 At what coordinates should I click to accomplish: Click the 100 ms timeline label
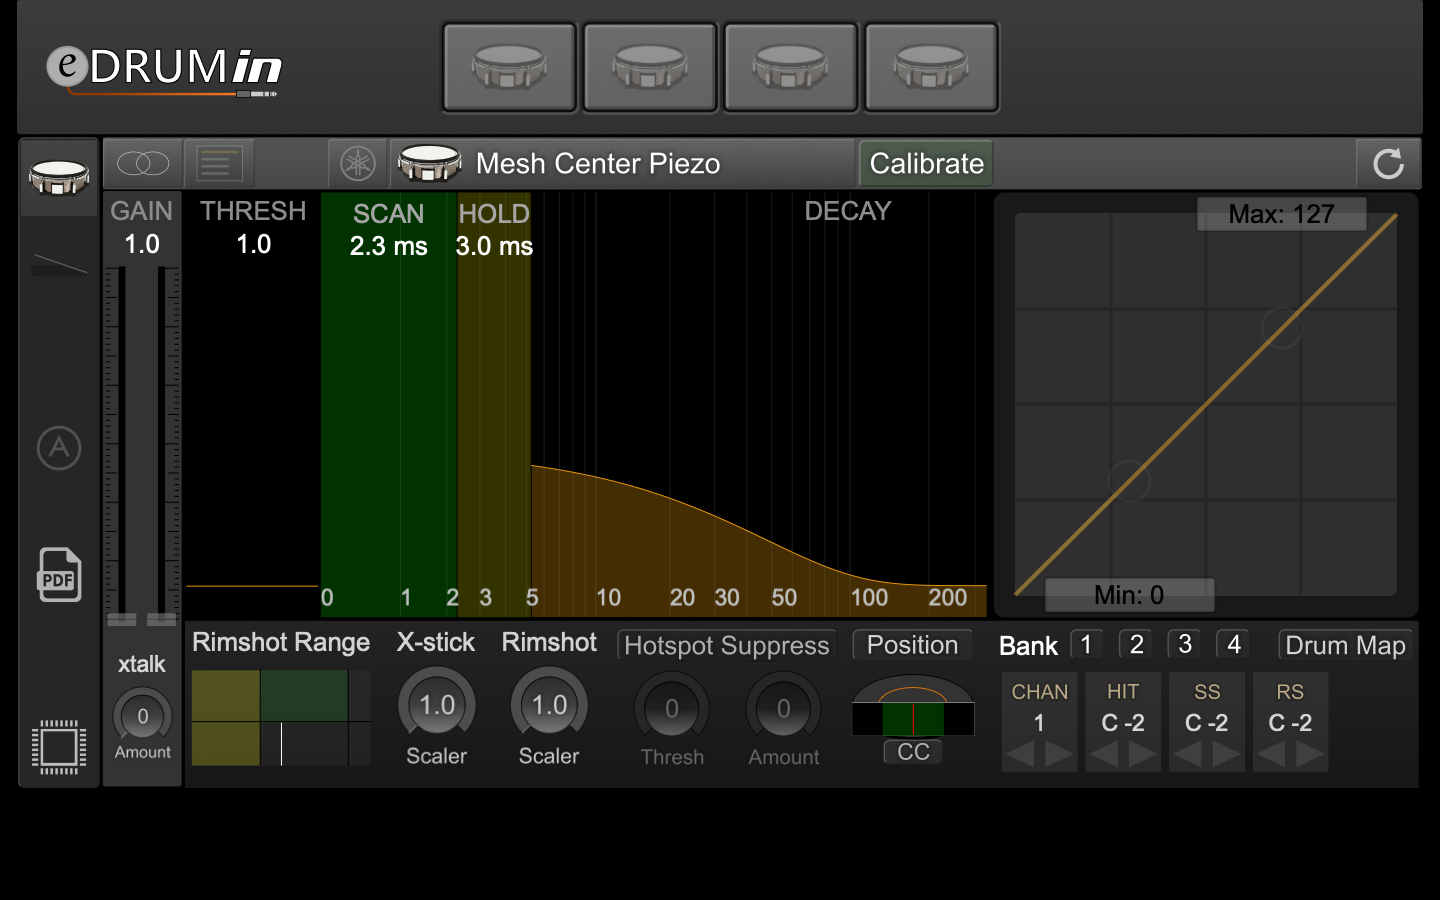pos(869,598)
